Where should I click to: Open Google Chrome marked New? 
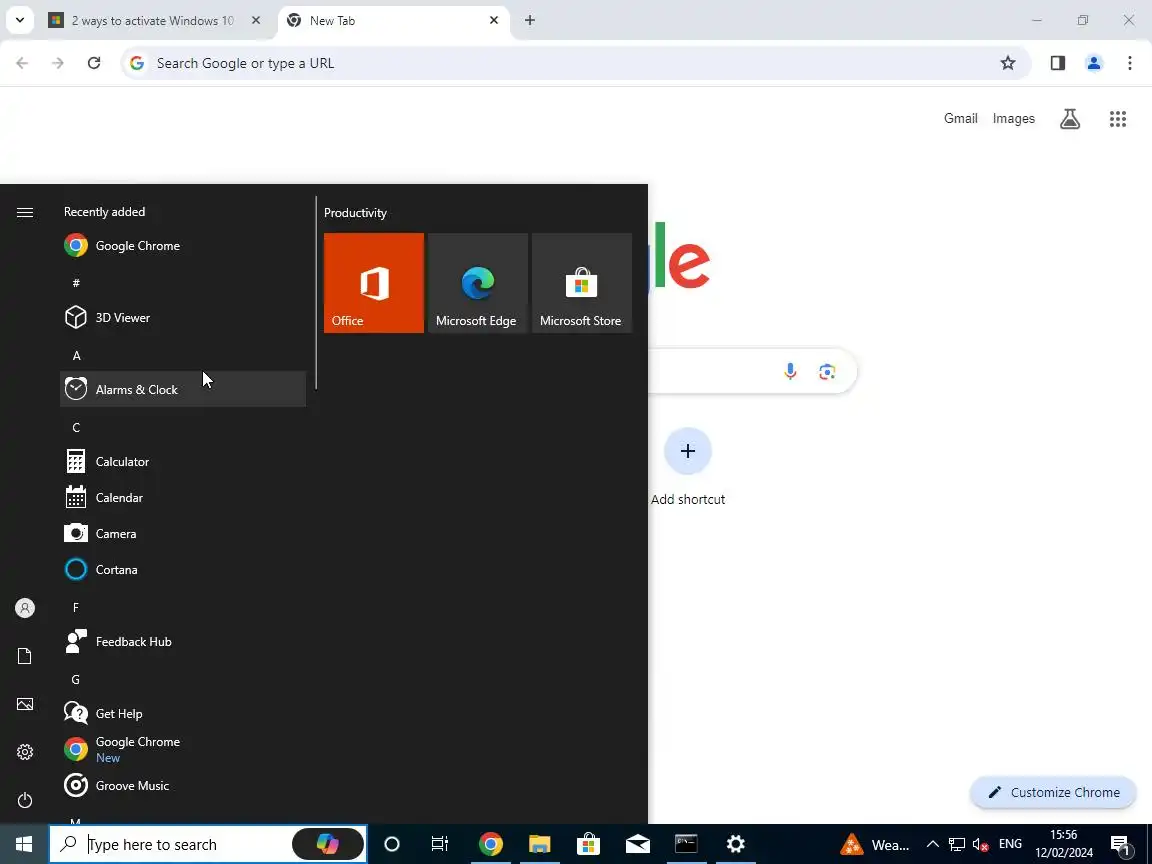[183, 749]
